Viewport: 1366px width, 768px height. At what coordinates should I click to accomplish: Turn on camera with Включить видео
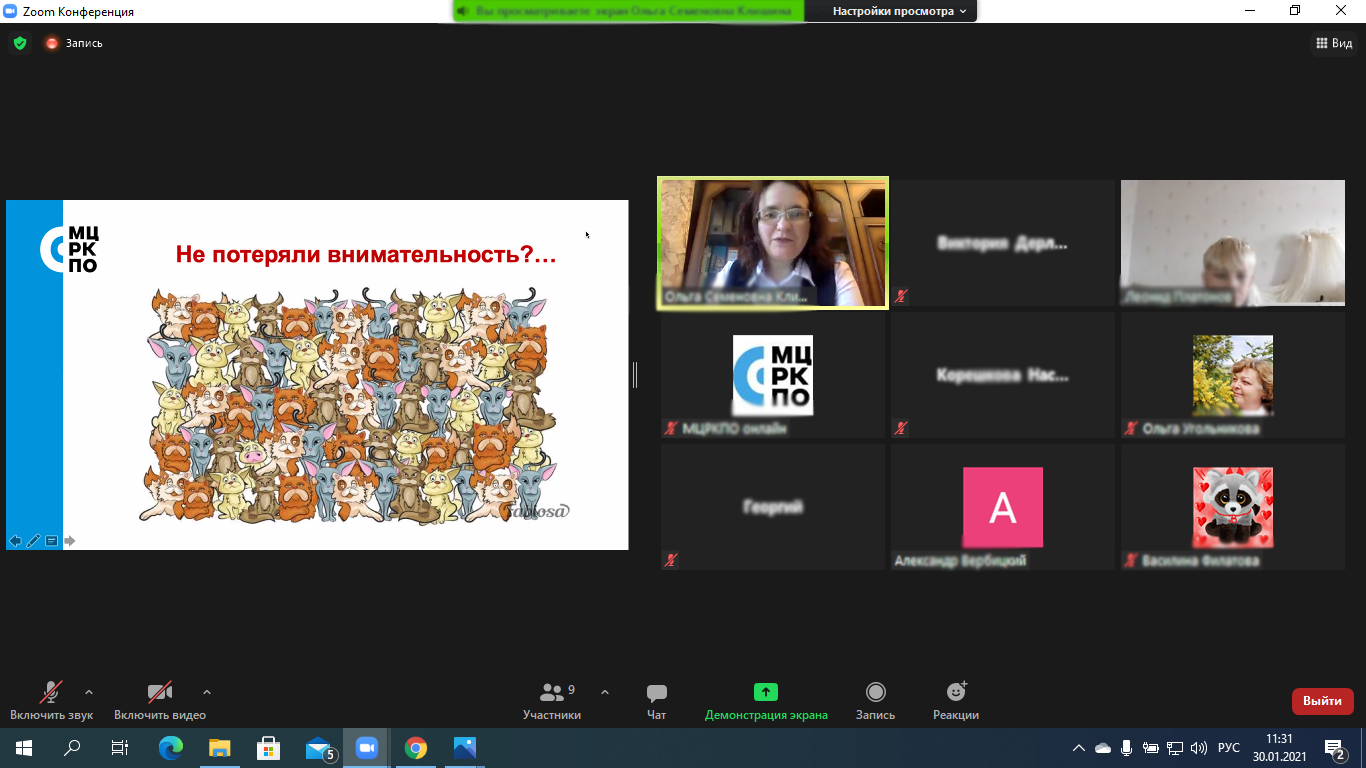click(x=160, y=701)
